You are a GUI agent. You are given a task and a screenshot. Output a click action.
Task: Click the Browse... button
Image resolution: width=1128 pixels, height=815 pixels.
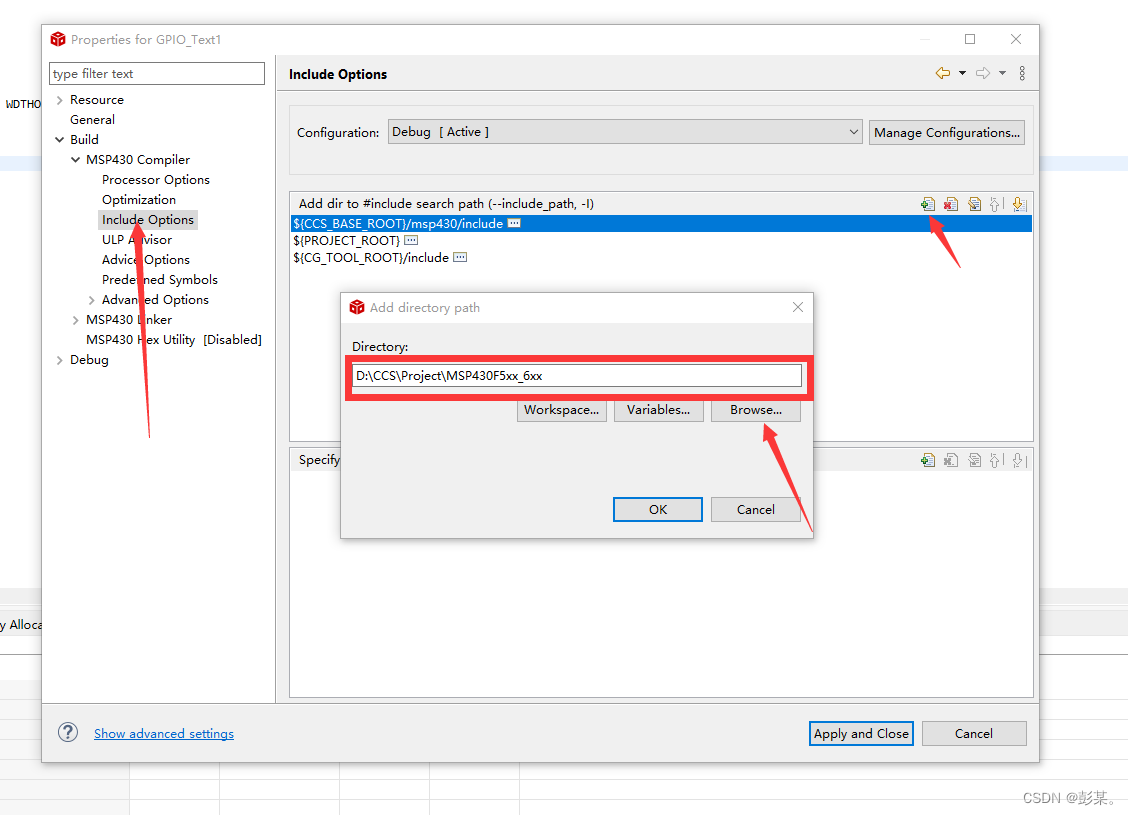click(755, 410)
